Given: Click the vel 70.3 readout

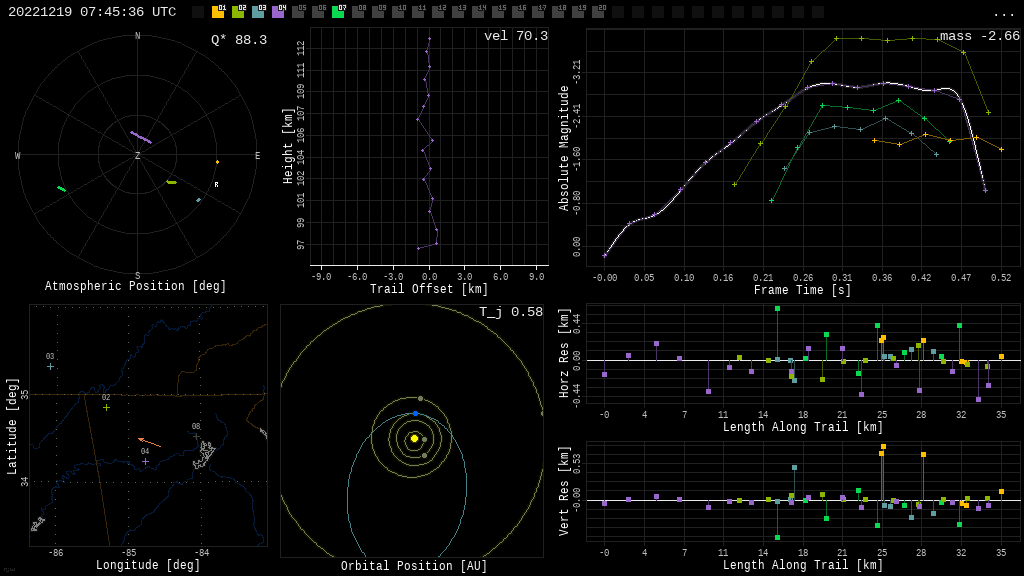Looking at the screenshot, I should pos(516,36).
